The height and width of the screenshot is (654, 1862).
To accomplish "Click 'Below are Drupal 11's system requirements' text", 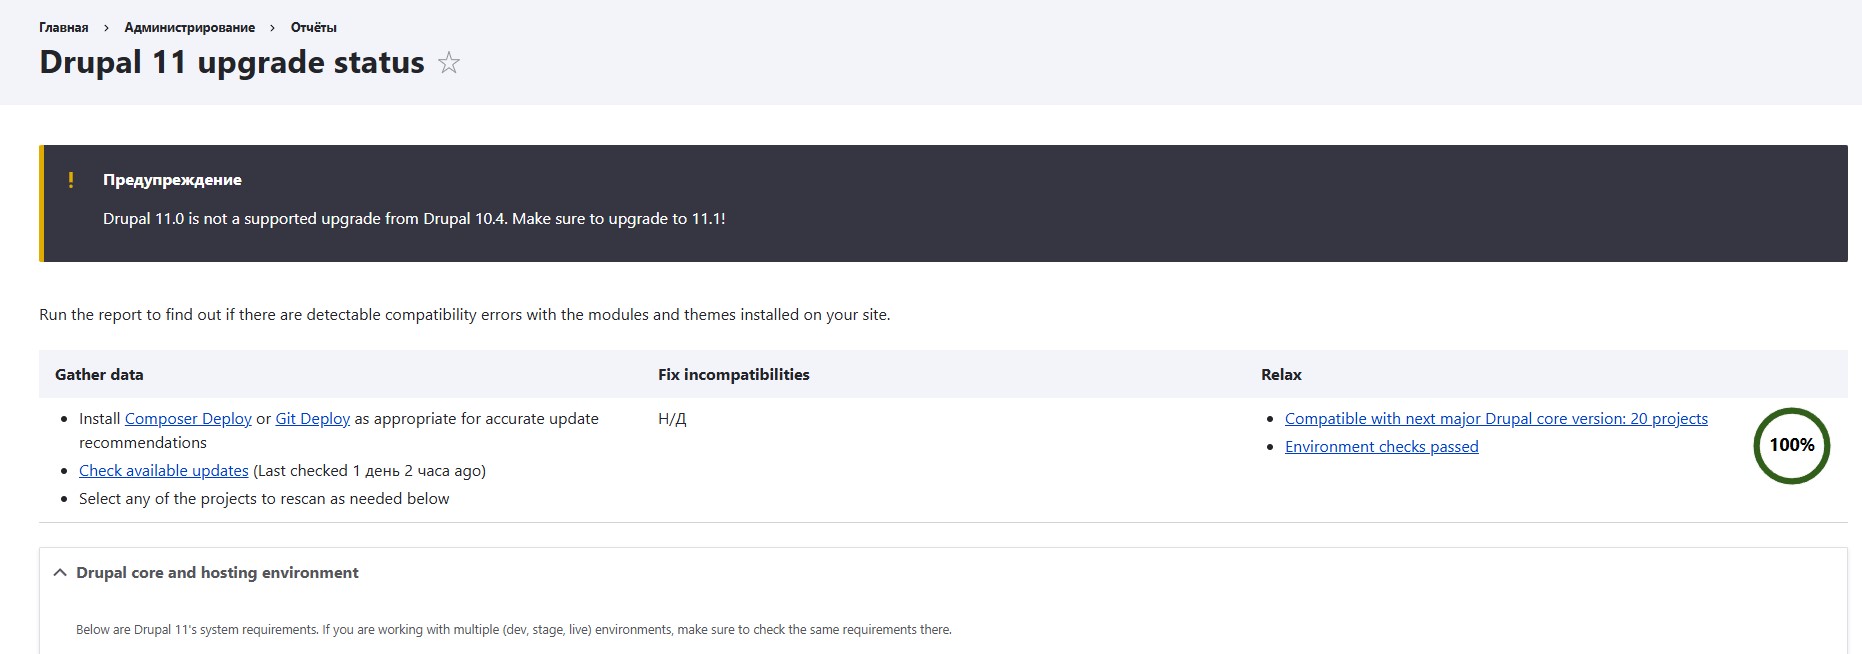I will [514, 630].
